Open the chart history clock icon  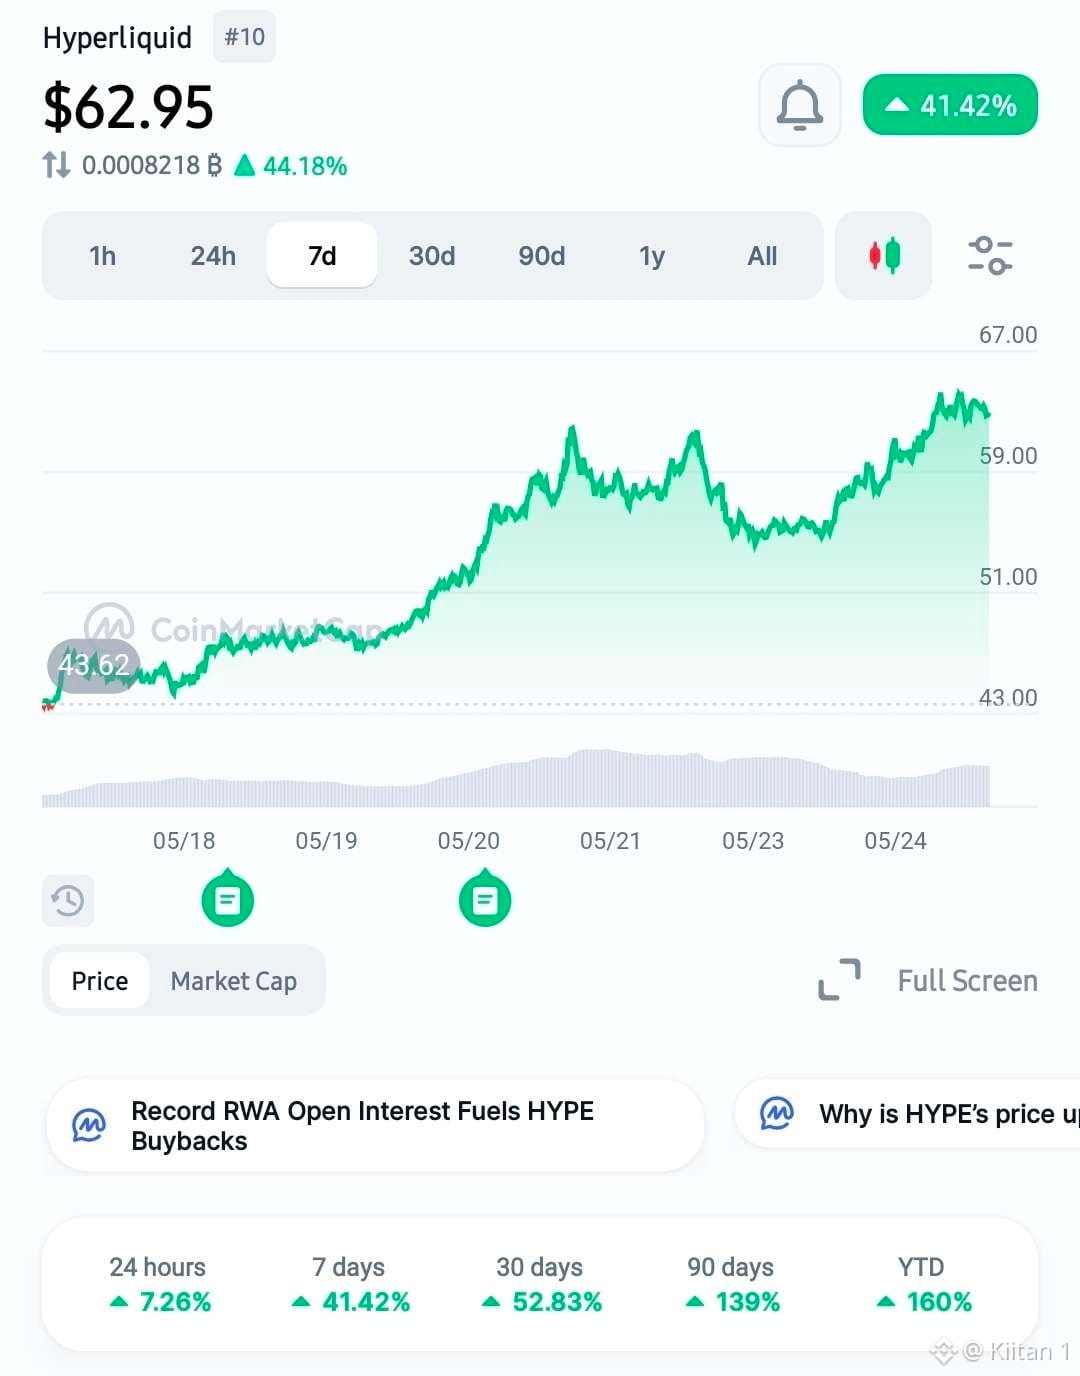(68, 901)
